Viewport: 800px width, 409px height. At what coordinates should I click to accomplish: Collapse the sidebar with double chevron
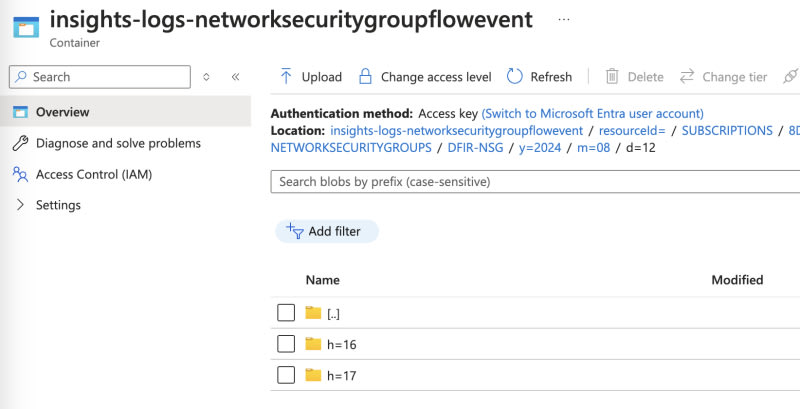click(x=235, y=77)
